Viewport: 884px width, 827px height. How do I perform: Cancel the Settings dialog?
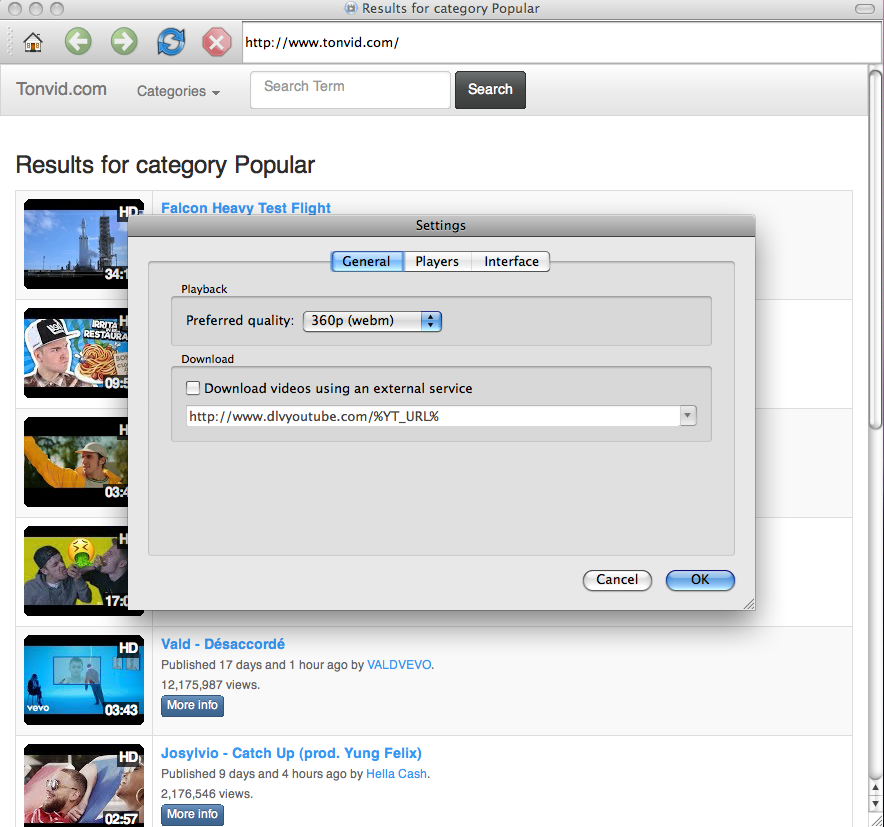coord(617,580)
